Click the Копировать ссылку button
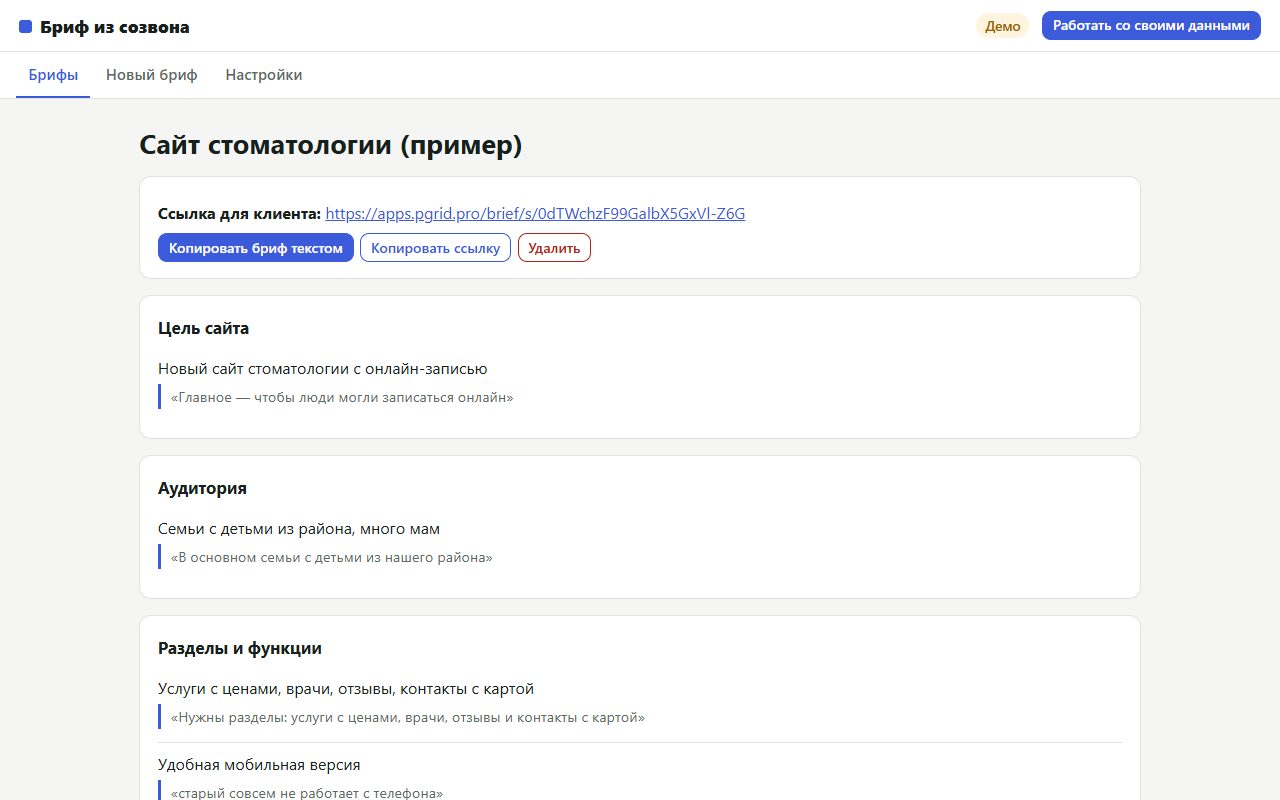This screenshot has width=1280, height=800. pyautogui.click(x=435, y=248)
